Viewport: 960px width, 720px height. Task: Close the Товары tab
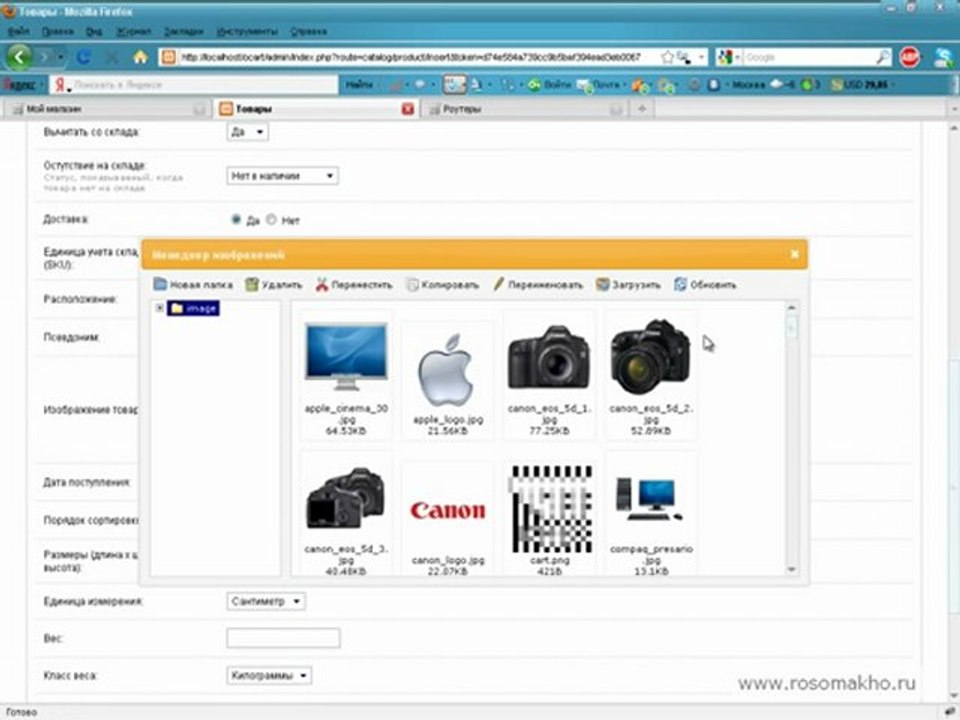tap(408, 109)
